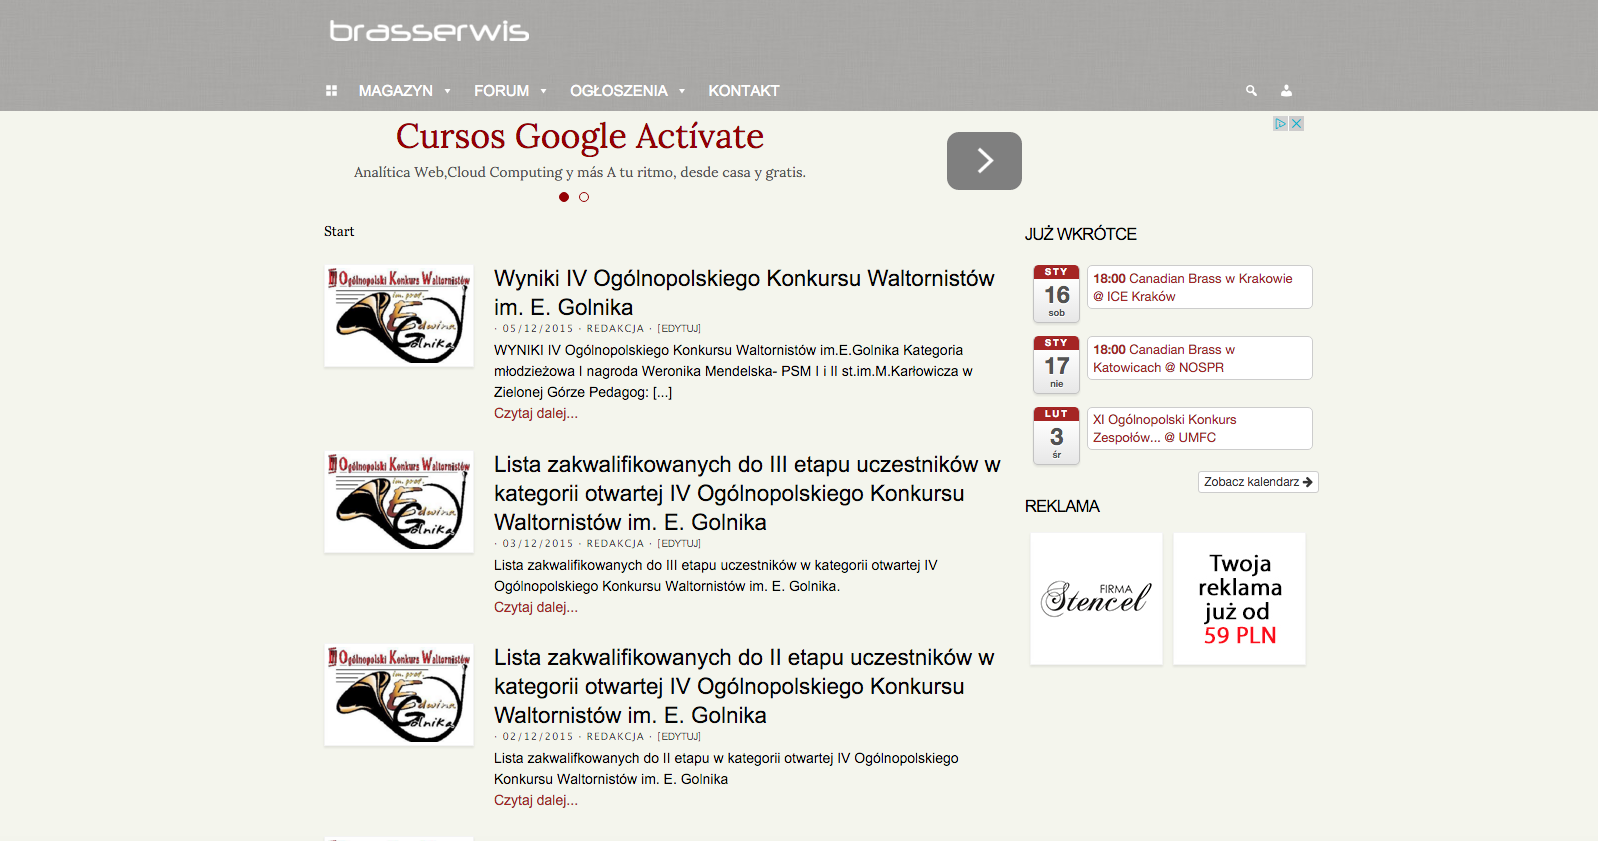Open the STY 16 calendar date icon

1056,293
